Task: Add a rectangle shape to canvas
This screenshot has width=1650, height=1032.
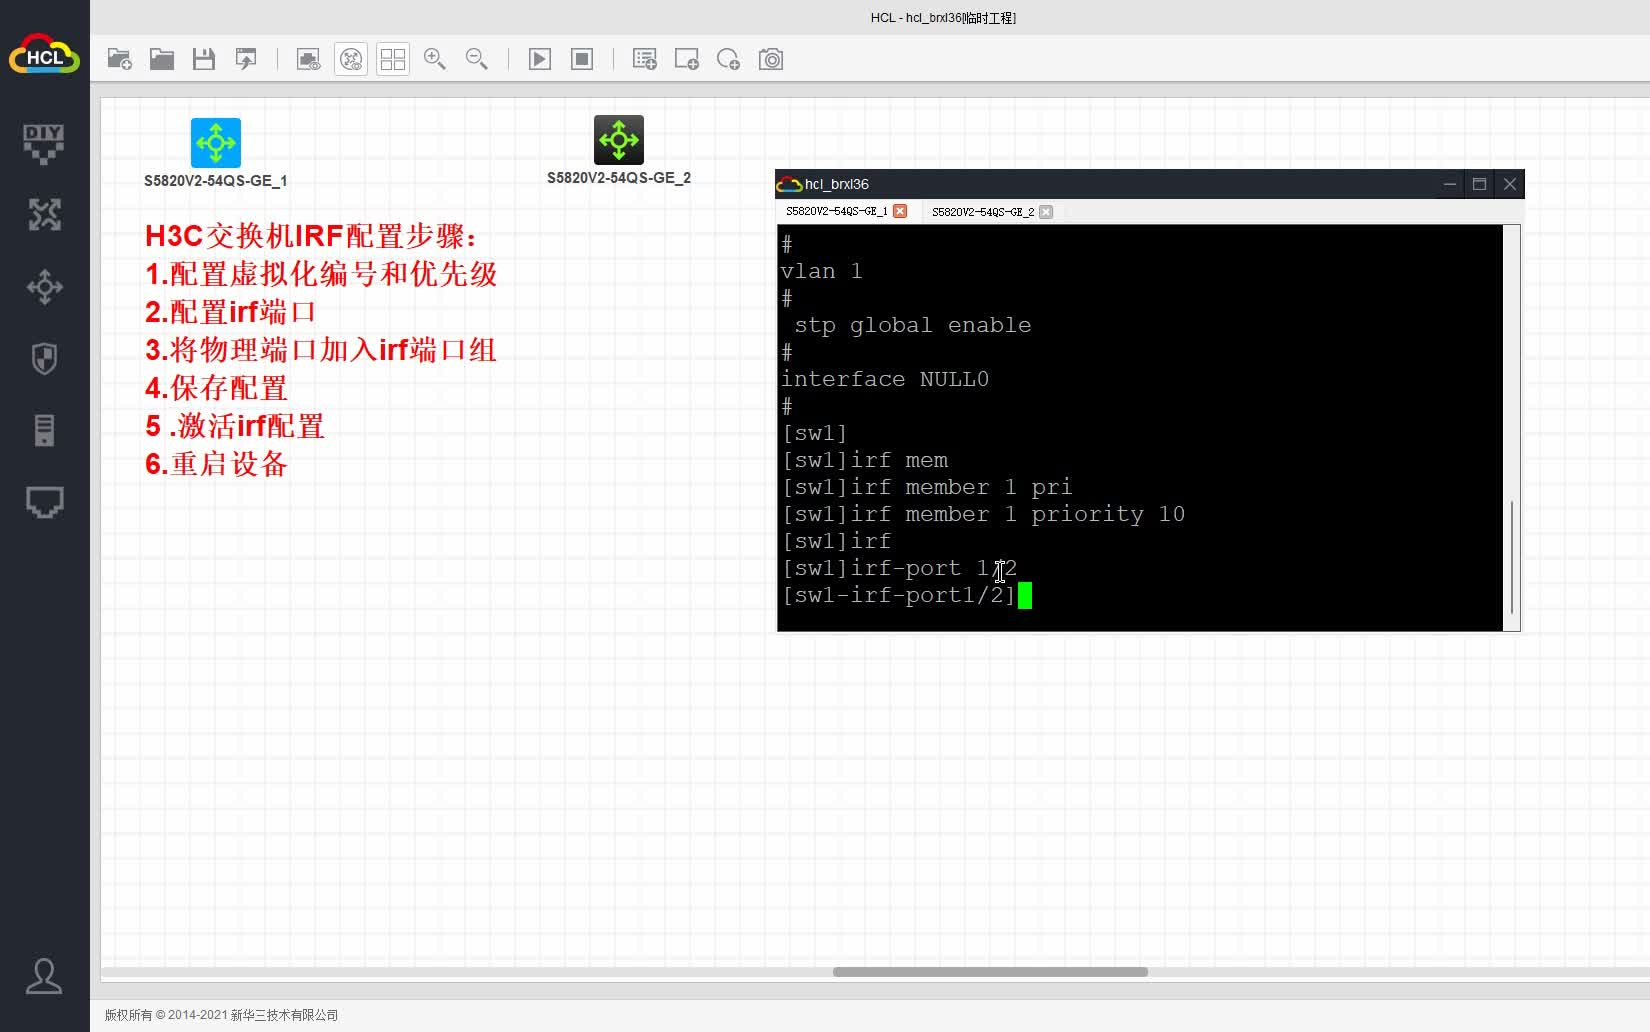Action: (687, 59)
